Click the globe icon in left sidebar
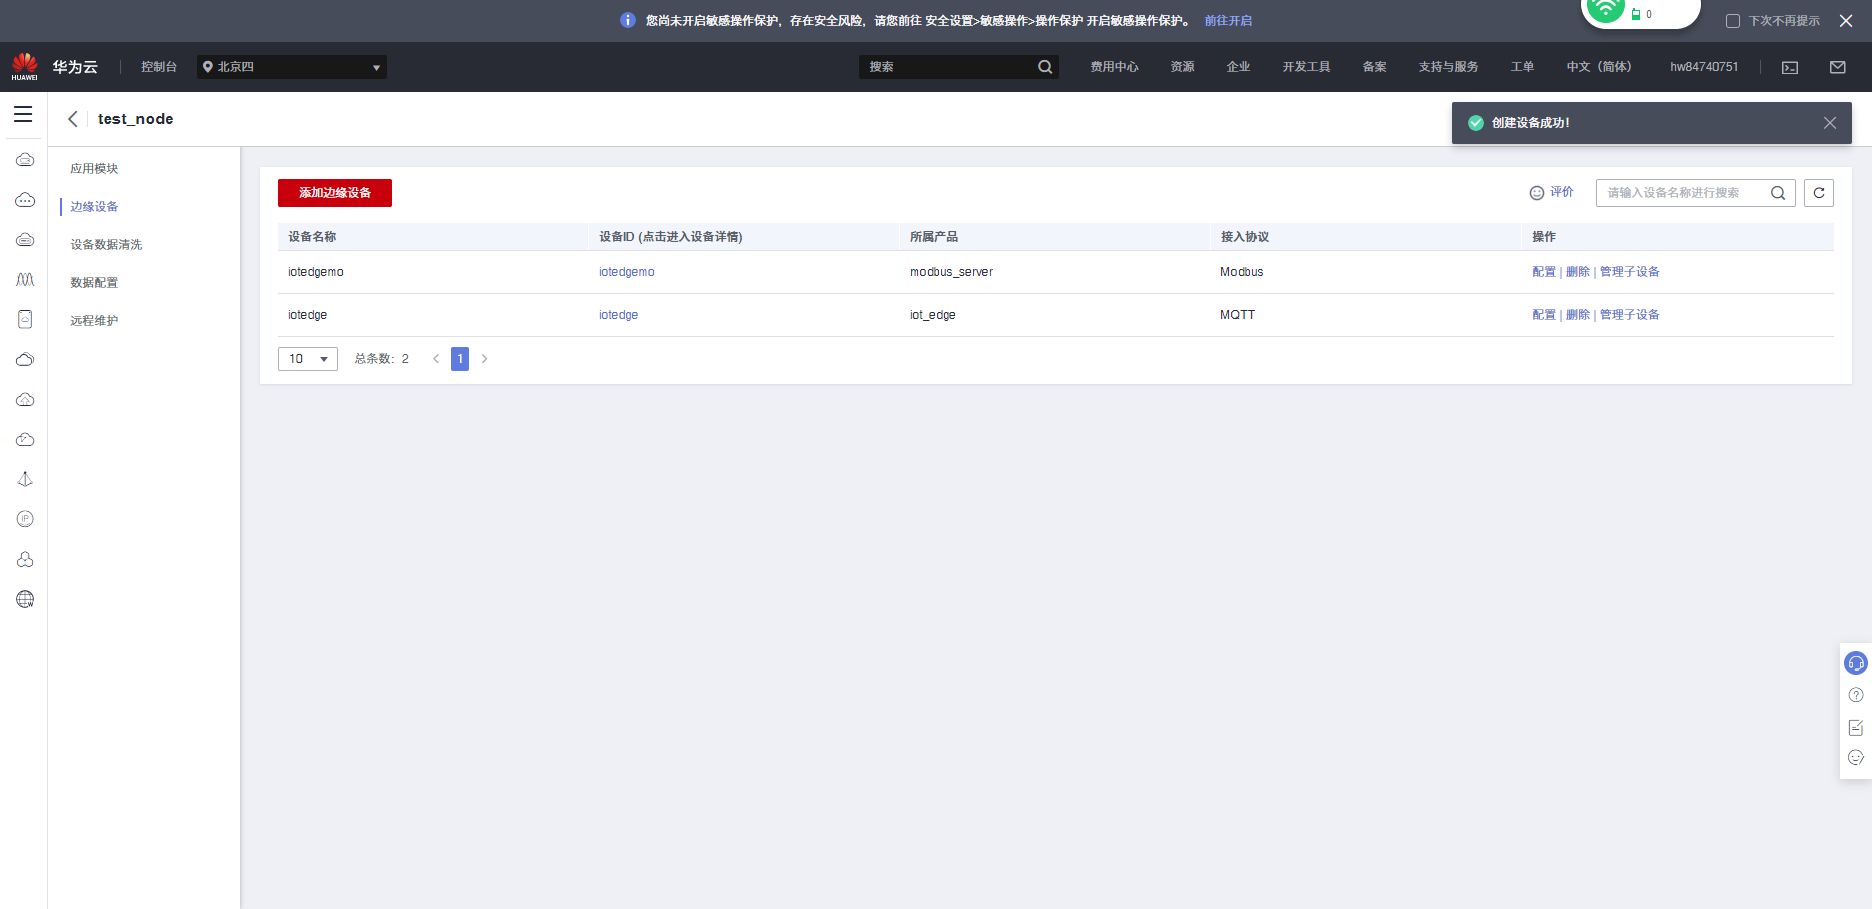This screenshot has width=1872, height=909. coord(25,599)
